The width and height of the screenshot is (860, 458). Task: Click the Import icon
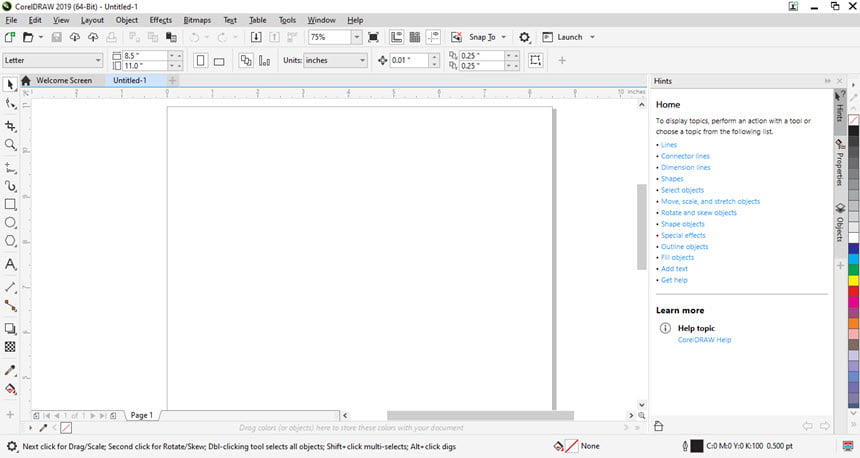coord(256,37)
